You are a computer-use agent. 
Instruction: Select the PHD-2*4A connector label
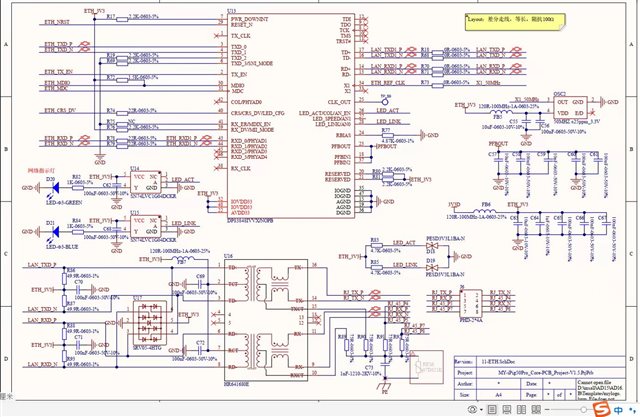471,320
